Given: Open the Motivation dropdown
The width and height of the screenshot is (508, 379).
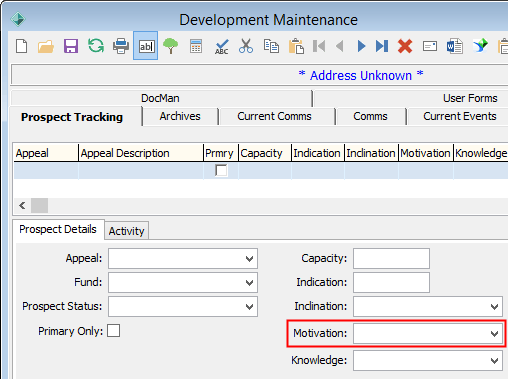Looking at the screenshot, I should (494, 333).
